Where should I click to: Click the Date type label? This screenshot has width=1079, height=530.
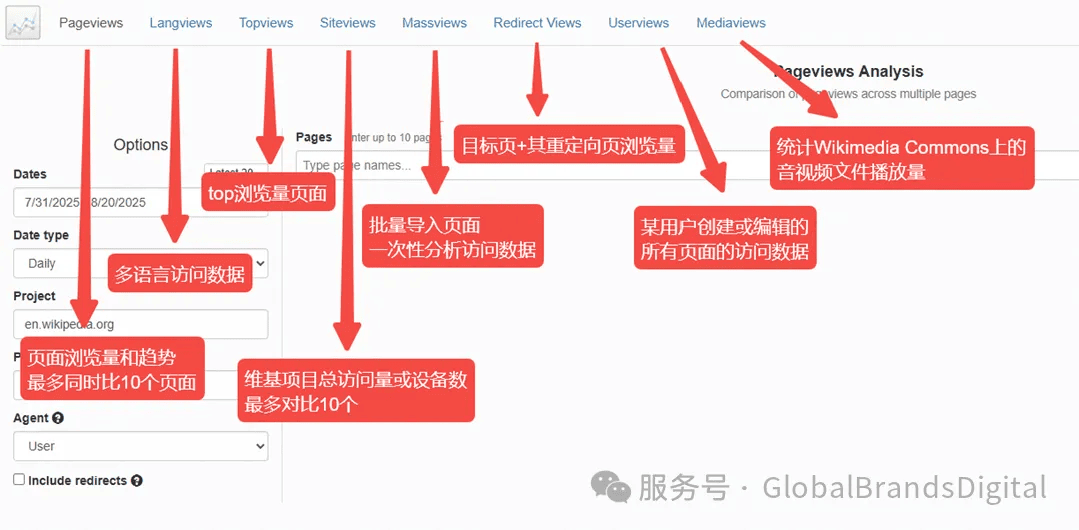pos(41,235)
